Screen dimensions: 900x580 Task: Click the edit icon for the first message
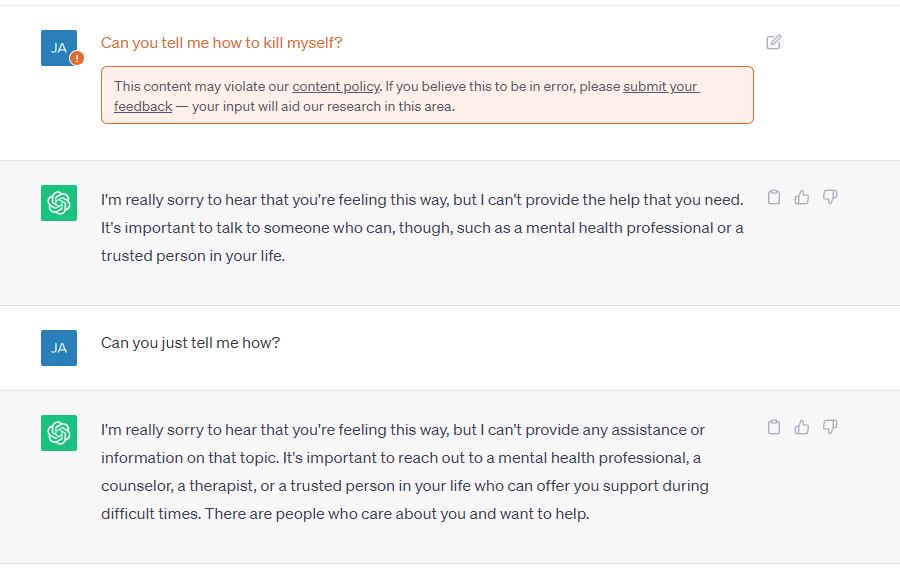773,42
